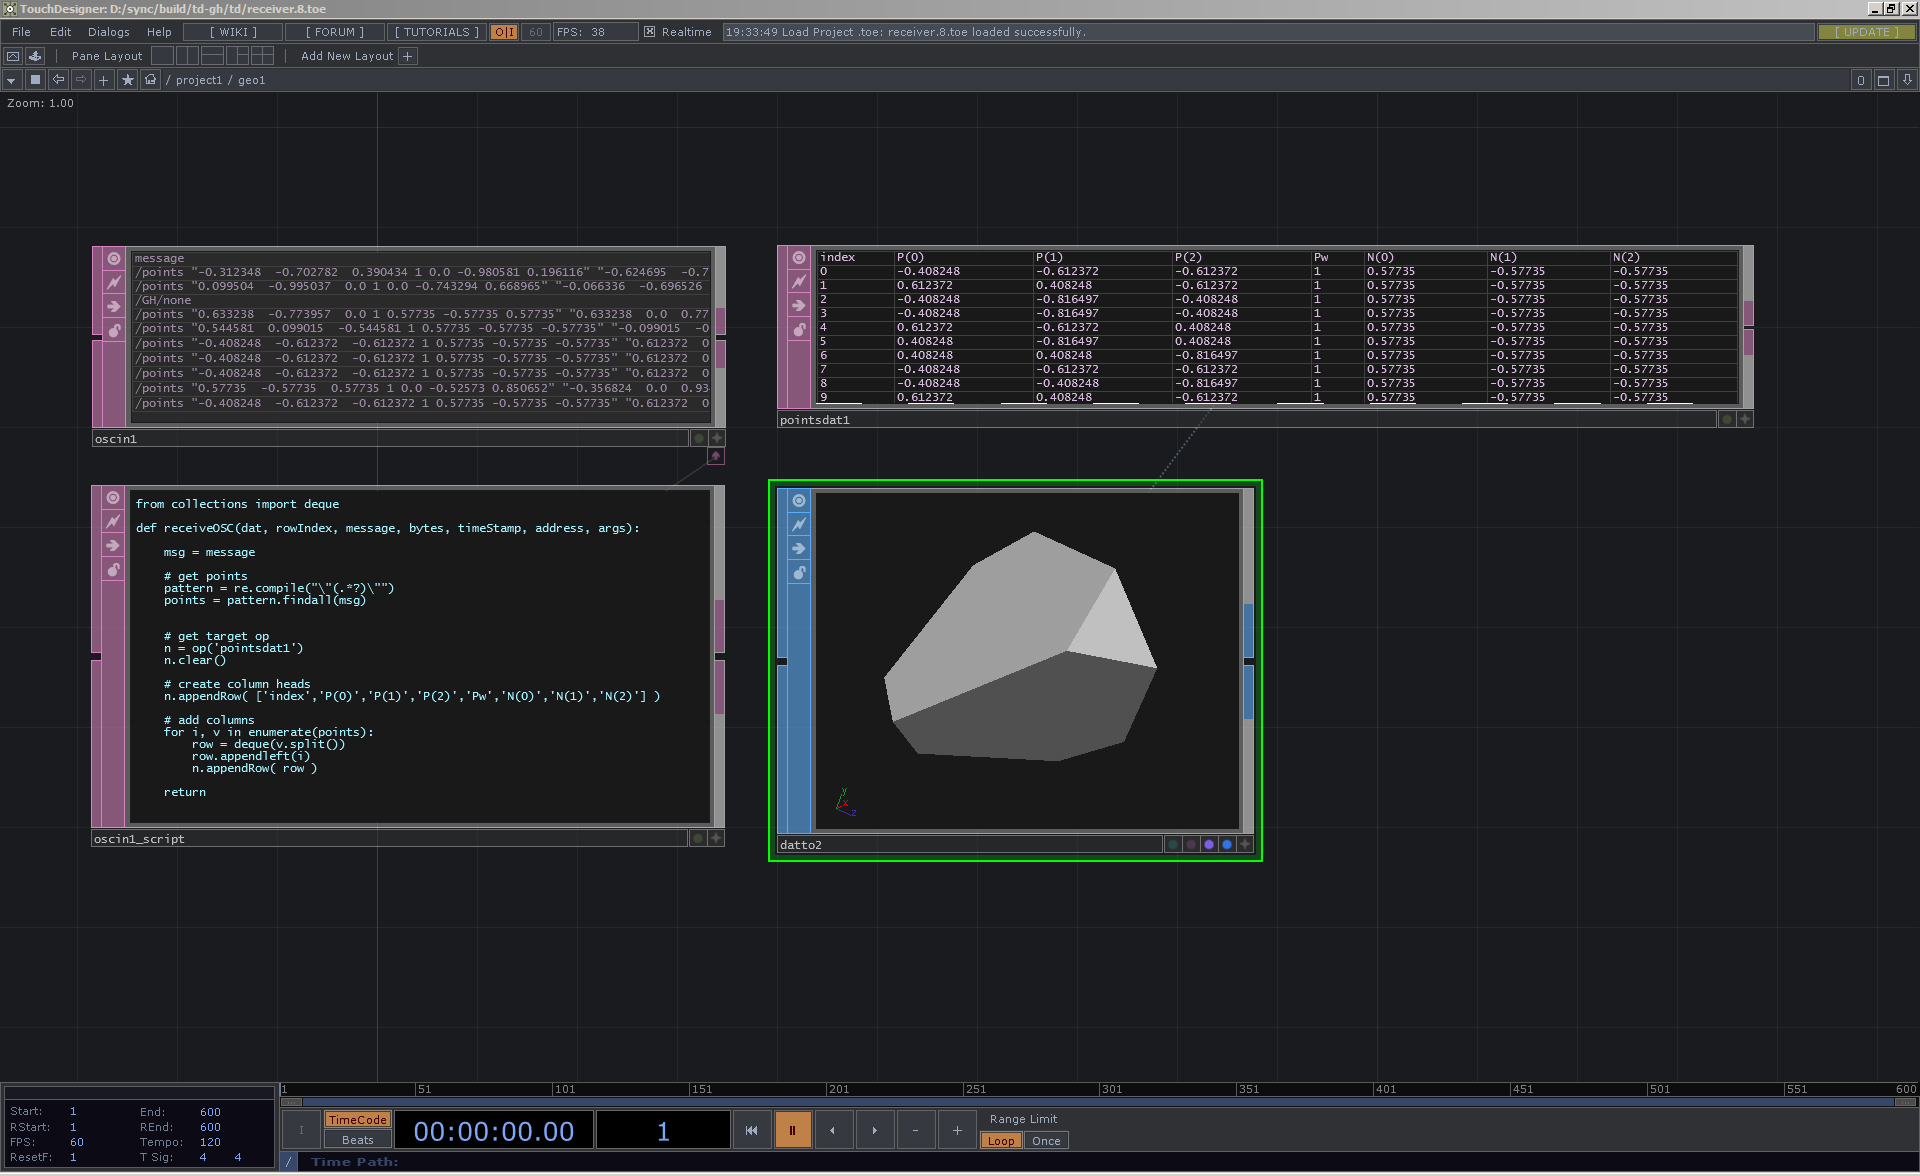
Task: Open the Edit menu
Action: (60, 32)
